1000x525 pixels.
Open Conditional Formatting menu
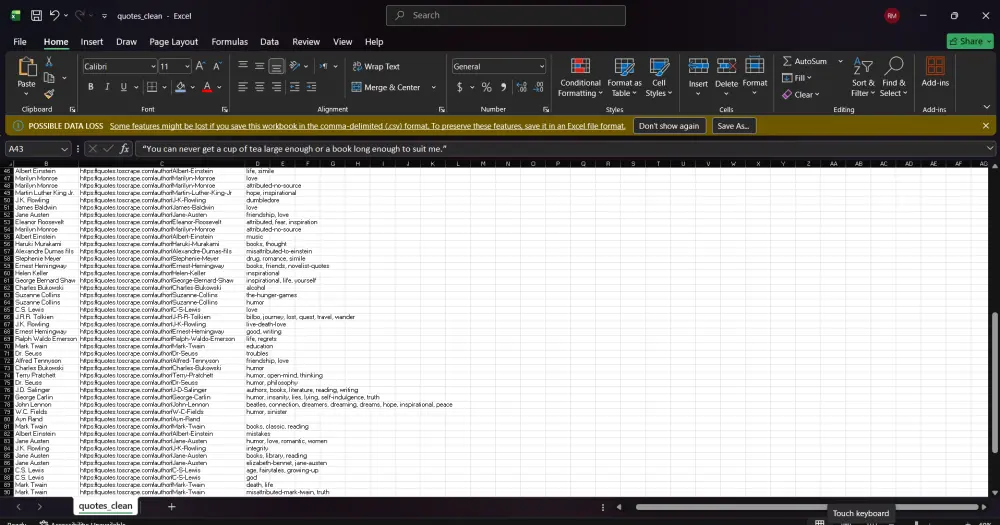tap(580, 77)
